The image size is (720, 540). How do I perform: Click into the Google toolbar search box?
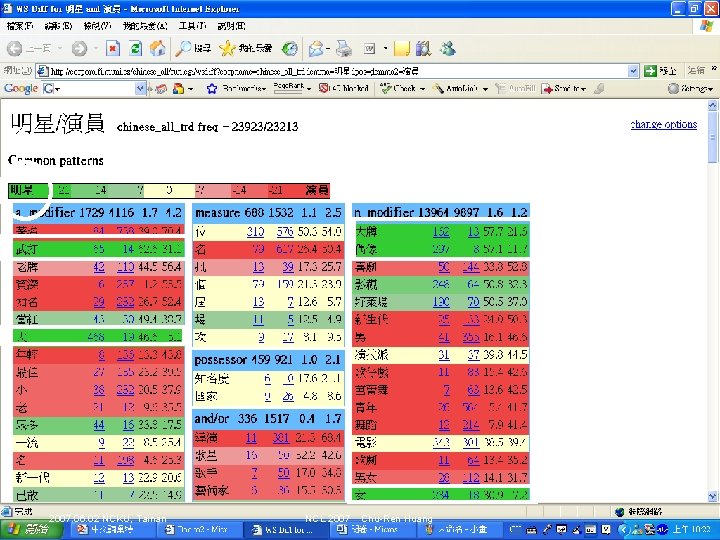pyautogui.click(x=94, y=89)
